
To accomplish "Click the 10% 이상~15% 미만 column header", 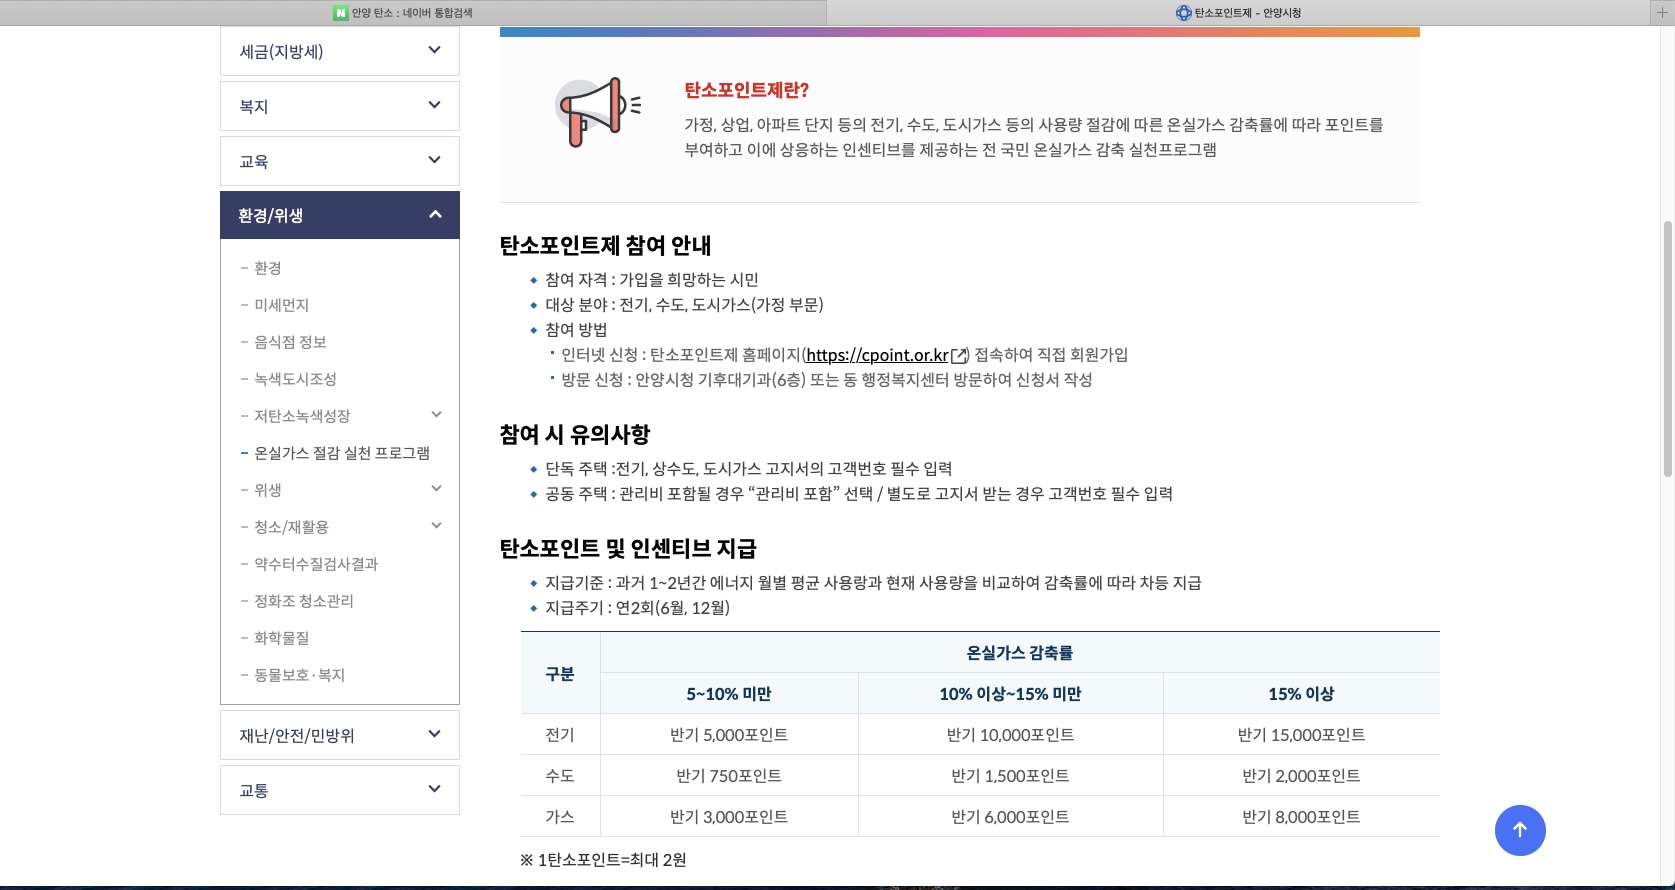I will [1010, 693].
